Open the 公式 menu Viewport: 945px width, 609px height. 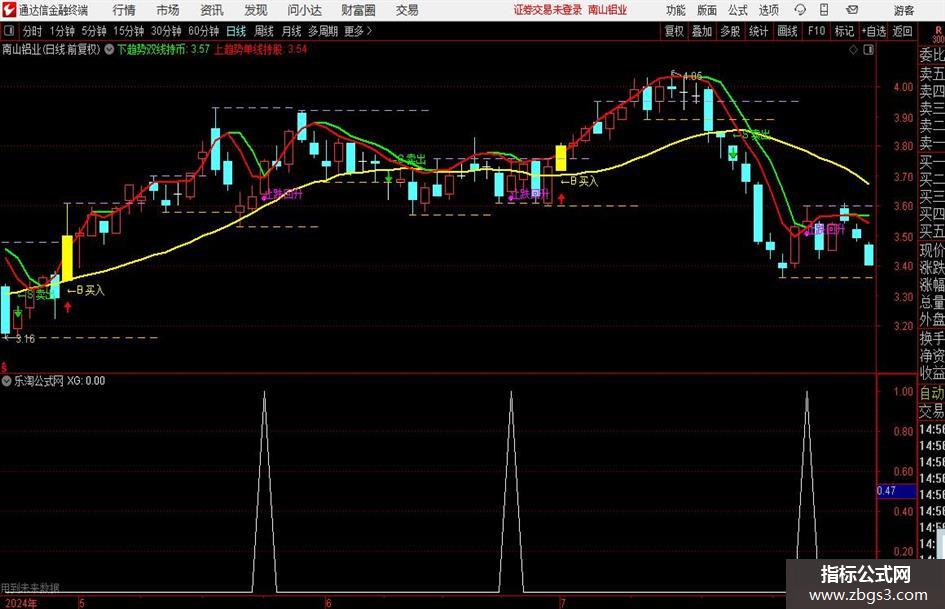click(738, 10)
